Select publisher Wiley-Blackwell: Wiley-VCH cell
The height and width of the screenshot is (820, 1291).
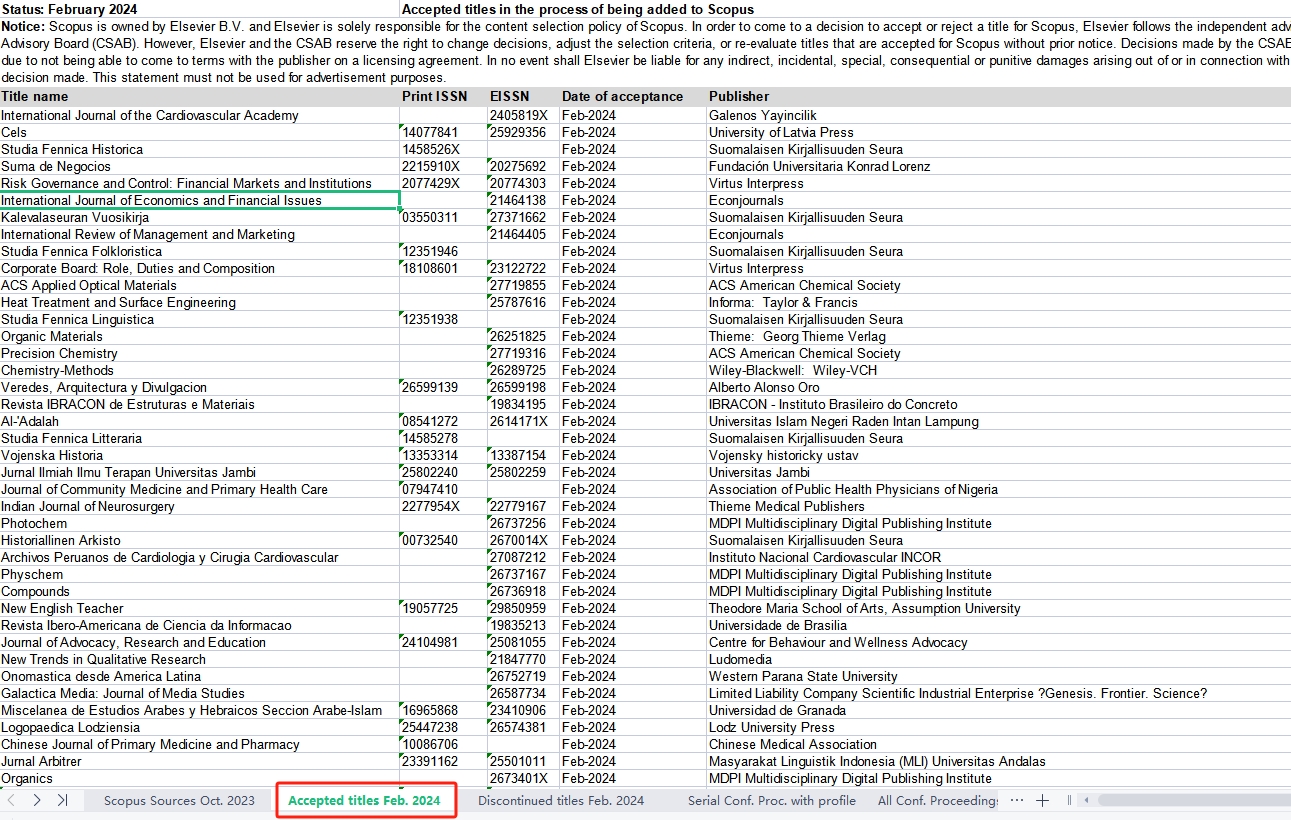(999, 370)
